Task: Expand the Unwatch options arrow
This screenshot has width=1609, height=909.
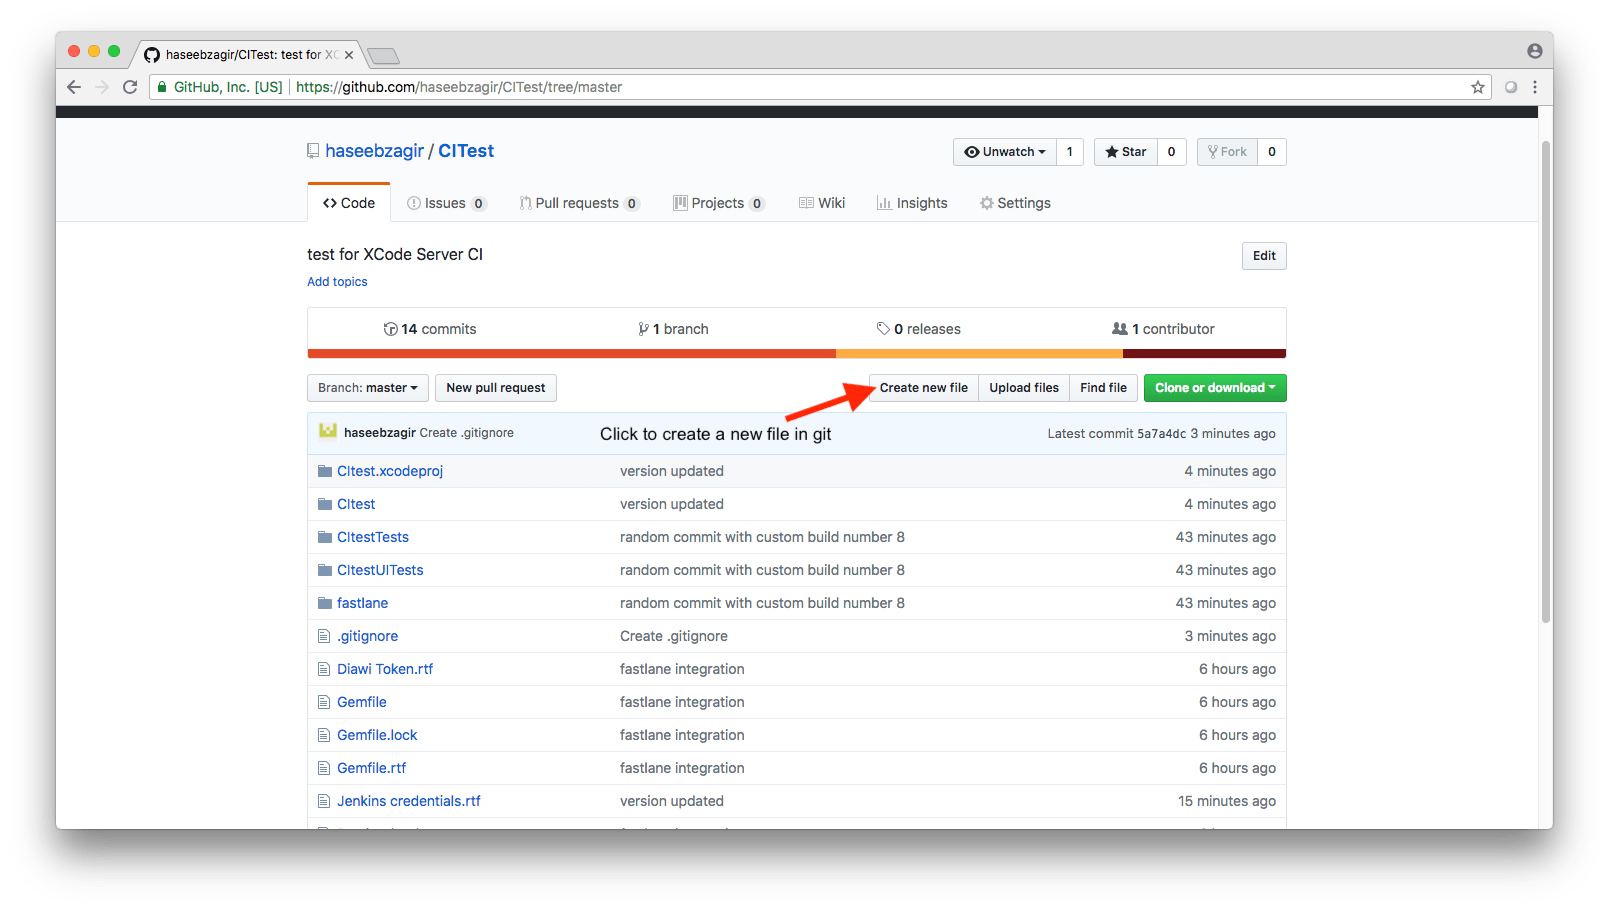Action: tap(1042, 151)
